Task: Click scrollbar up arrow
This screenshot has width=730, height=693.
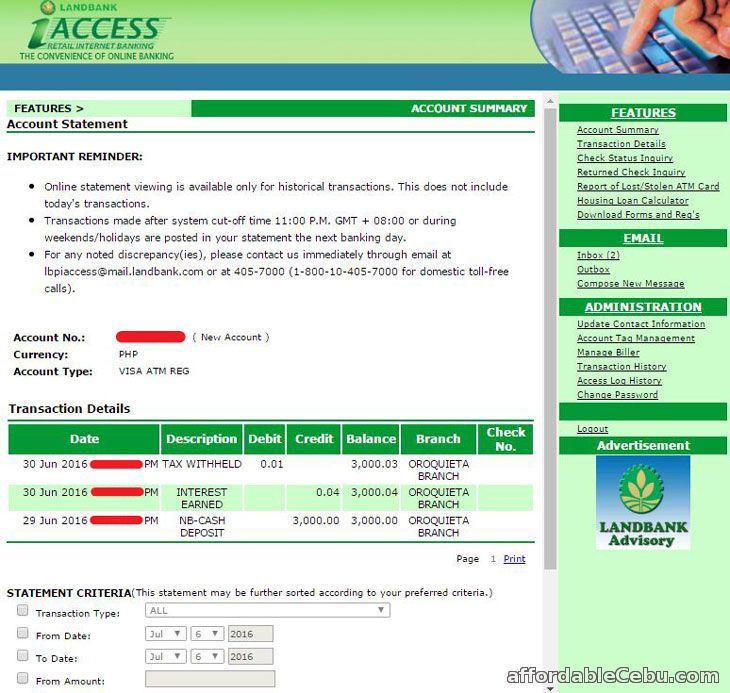Action: point(550,101)
